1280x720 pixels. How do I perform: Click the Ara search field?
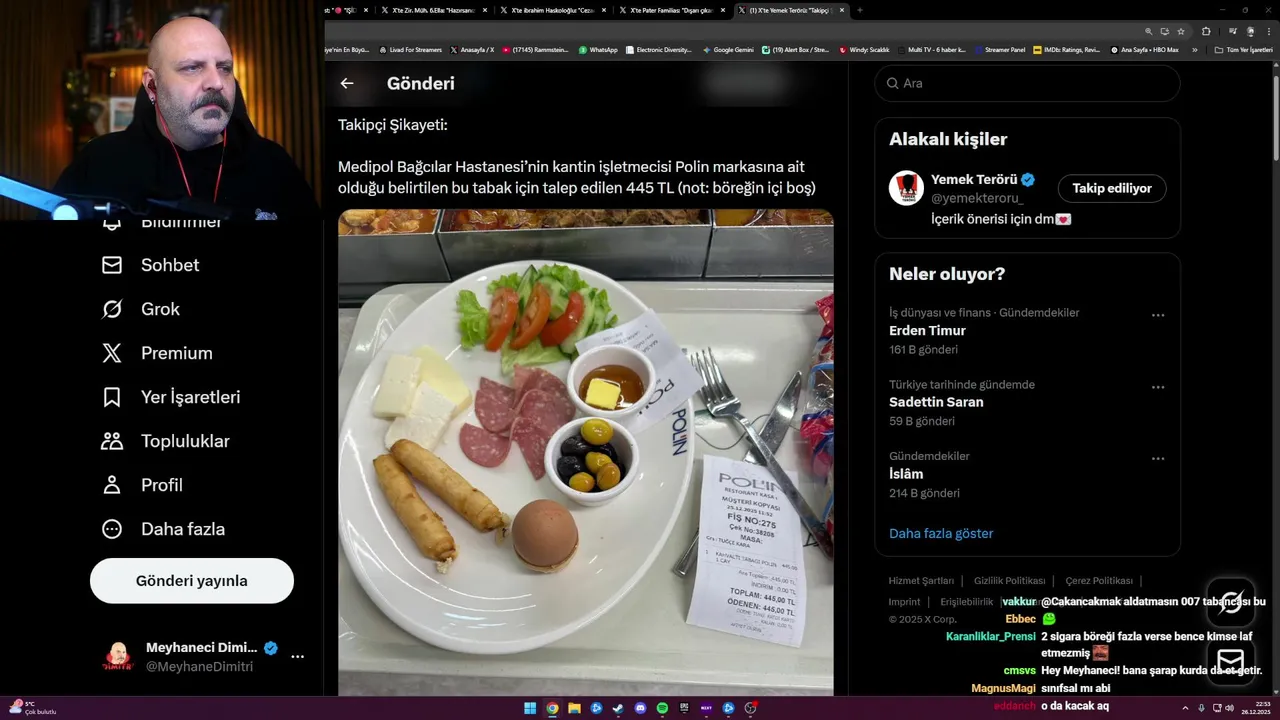[x=1027, y=83]
